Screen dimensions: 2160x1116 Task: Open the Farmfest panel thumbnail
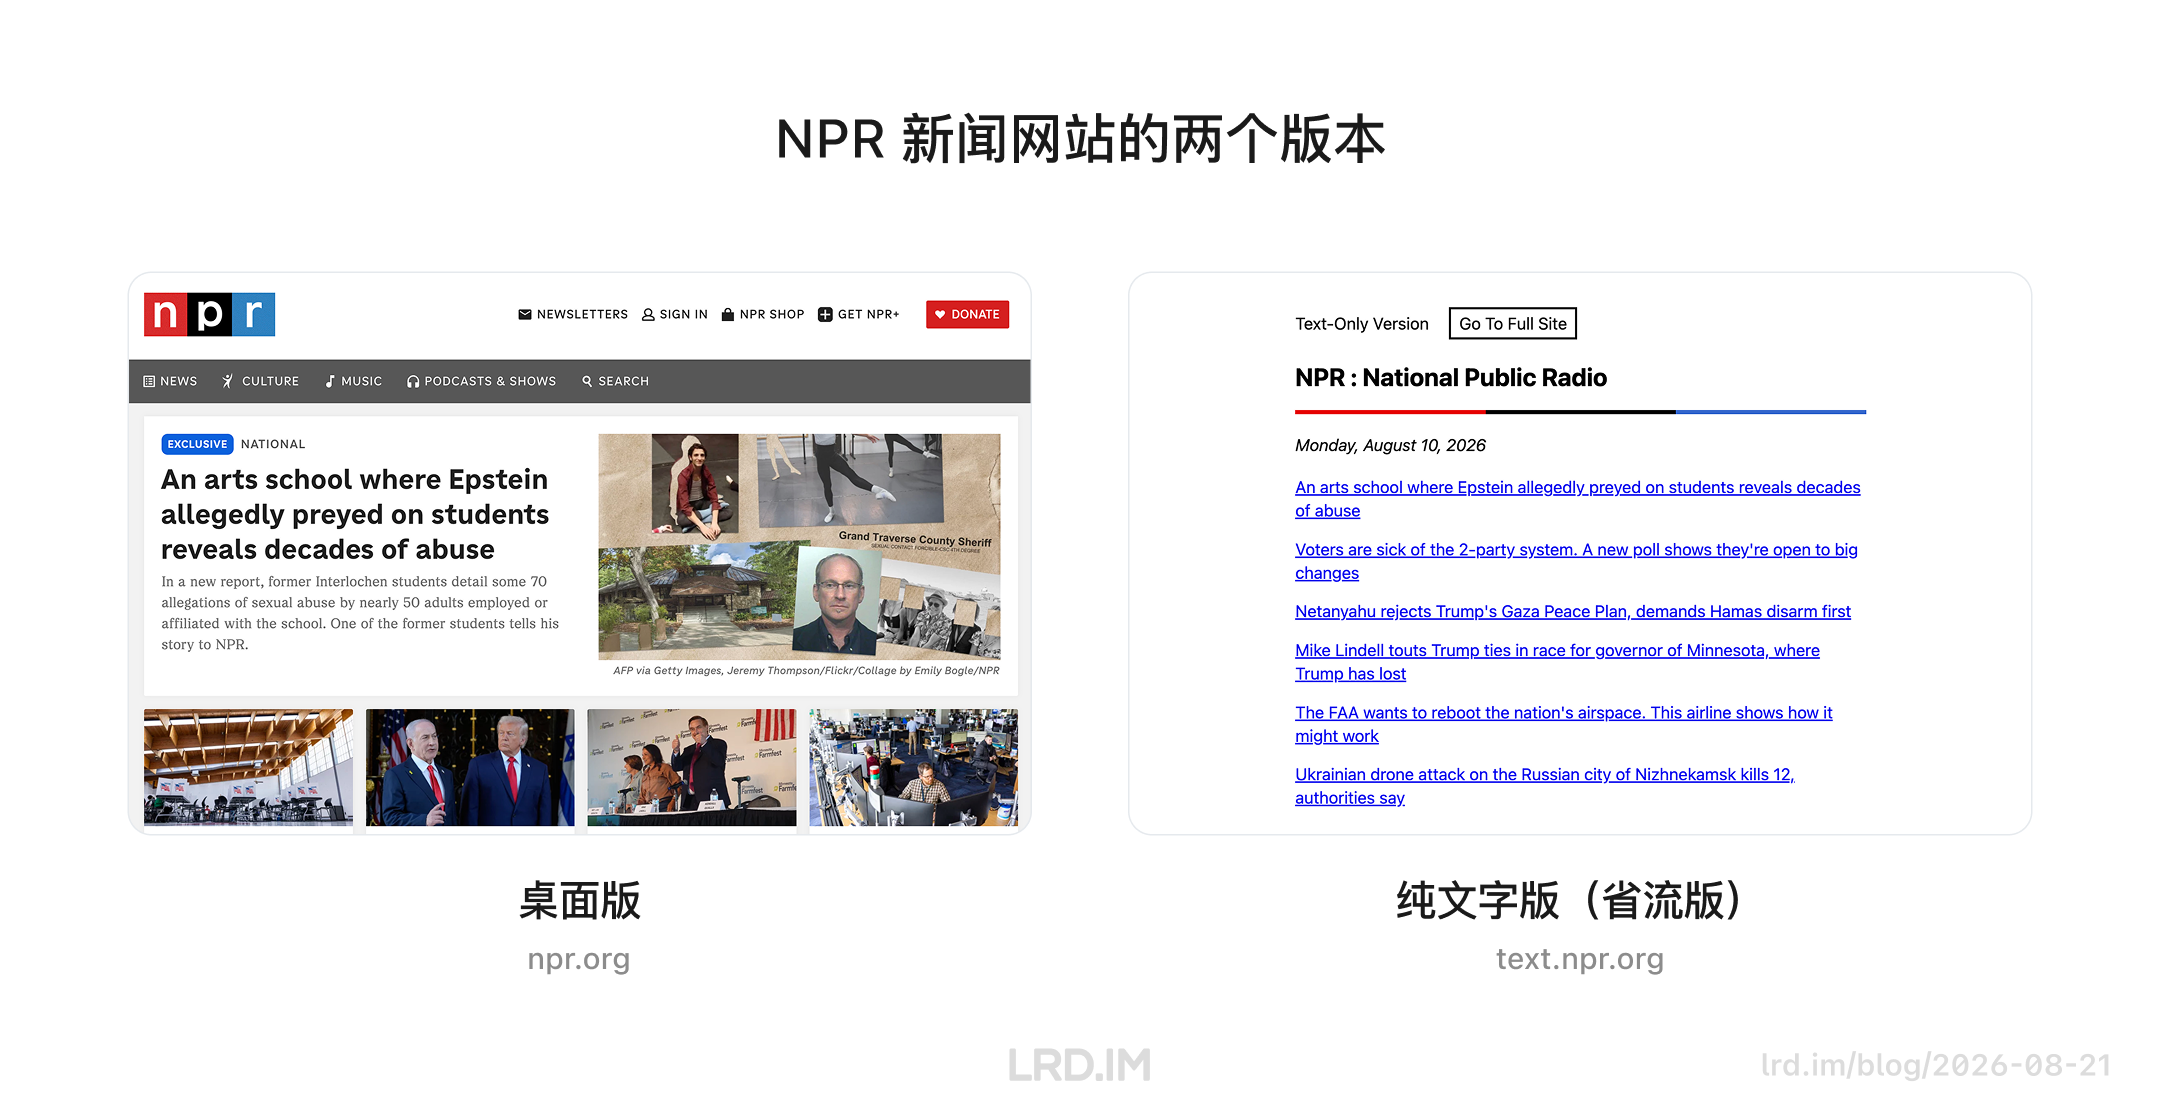click(692, 767)
